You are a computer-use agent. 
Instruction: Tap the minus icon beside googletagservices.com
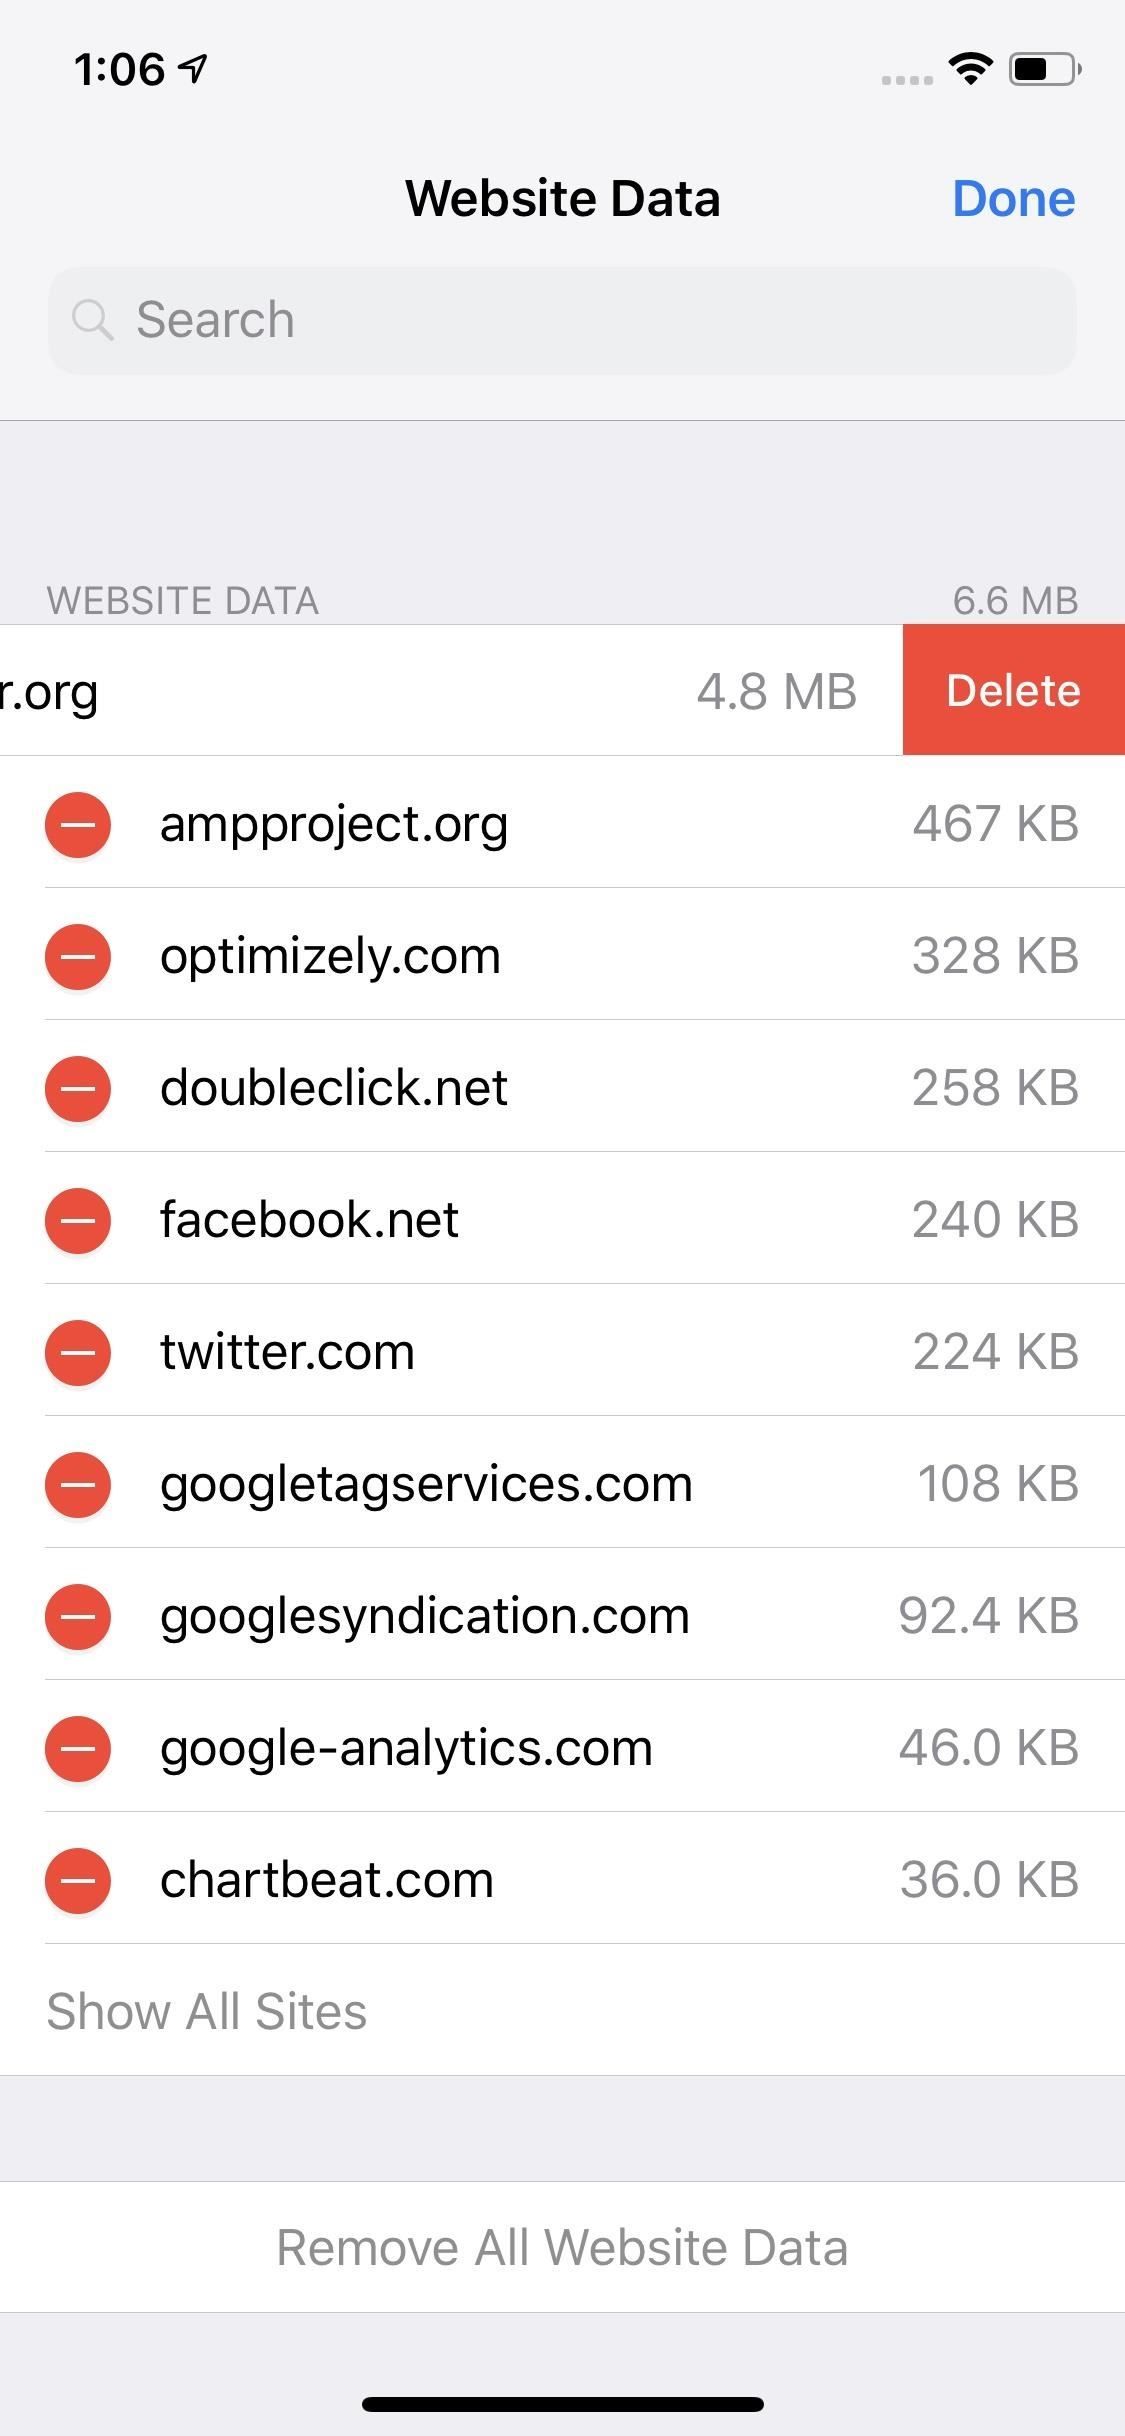point(77,1485)
